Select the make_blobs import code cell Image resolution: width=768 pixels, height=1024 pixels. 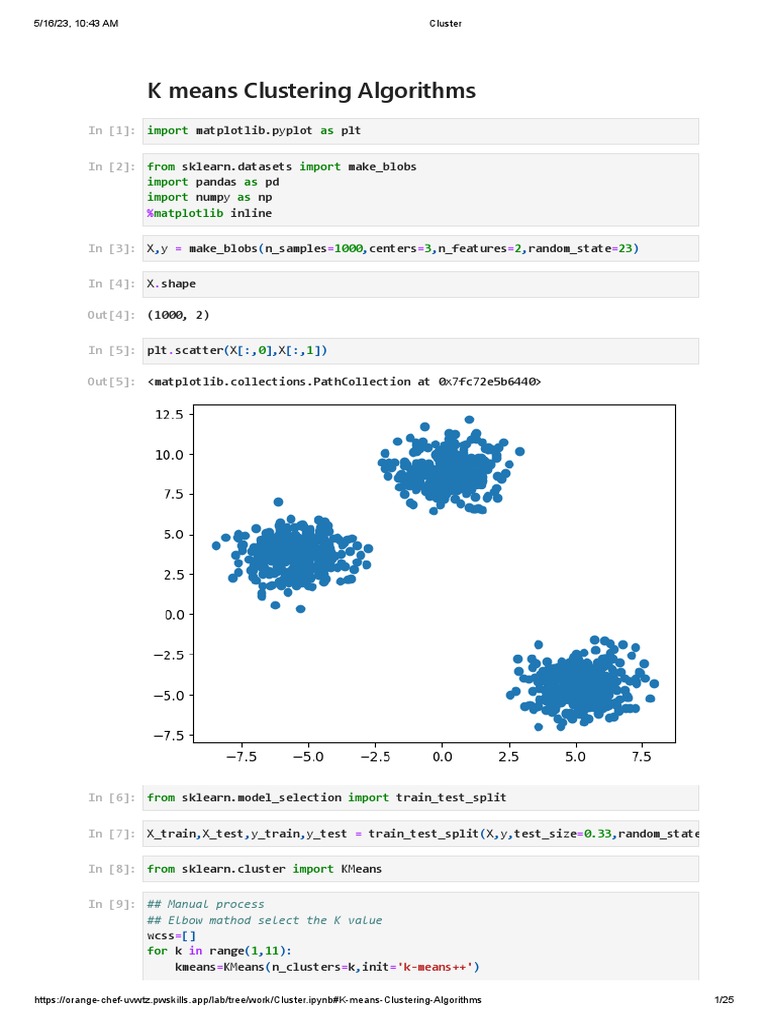(421, 189)
